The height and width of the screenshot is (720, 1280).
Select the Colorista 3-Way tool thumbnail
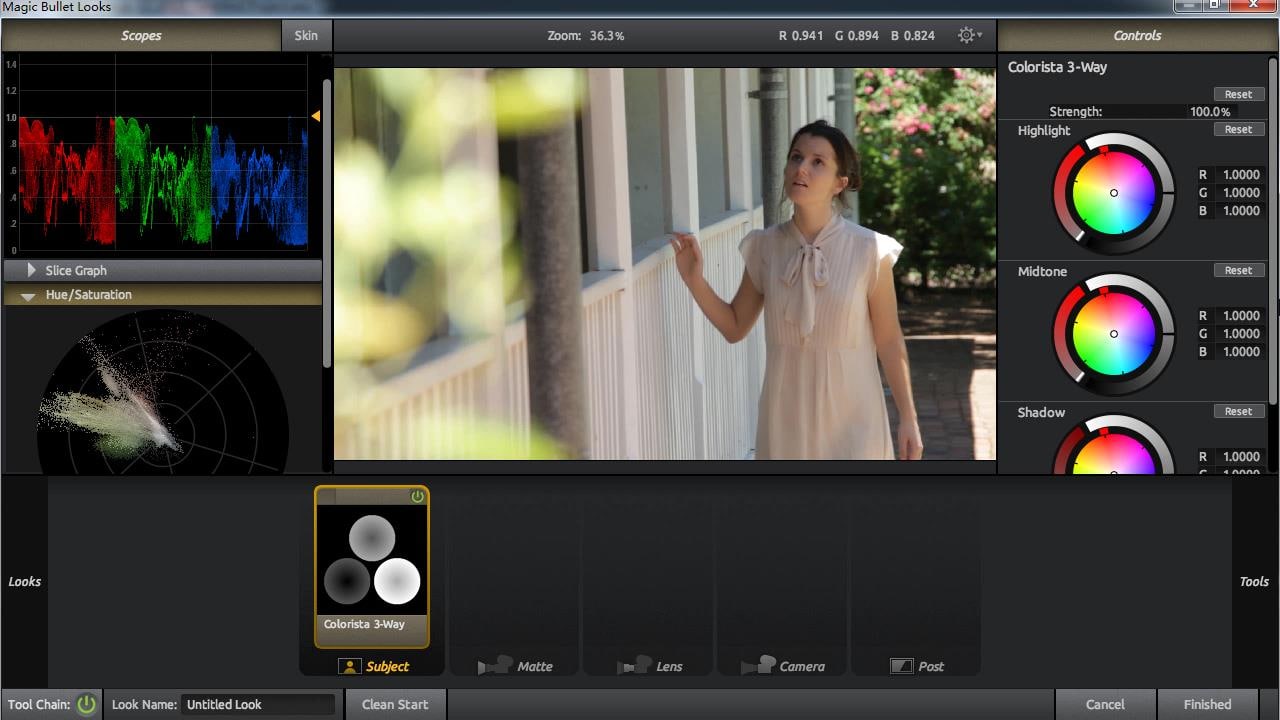click(x=371, y=567)
